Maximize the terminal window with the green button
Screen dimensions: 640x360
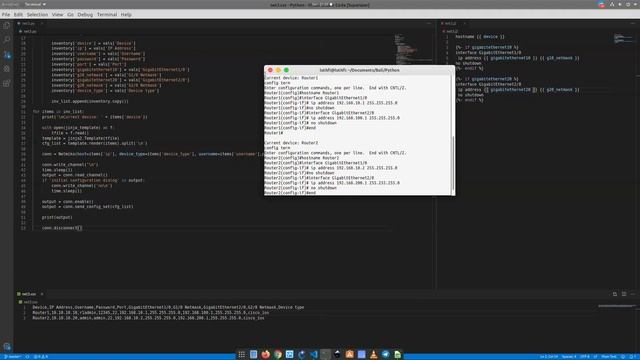click(x=287, y=70)
